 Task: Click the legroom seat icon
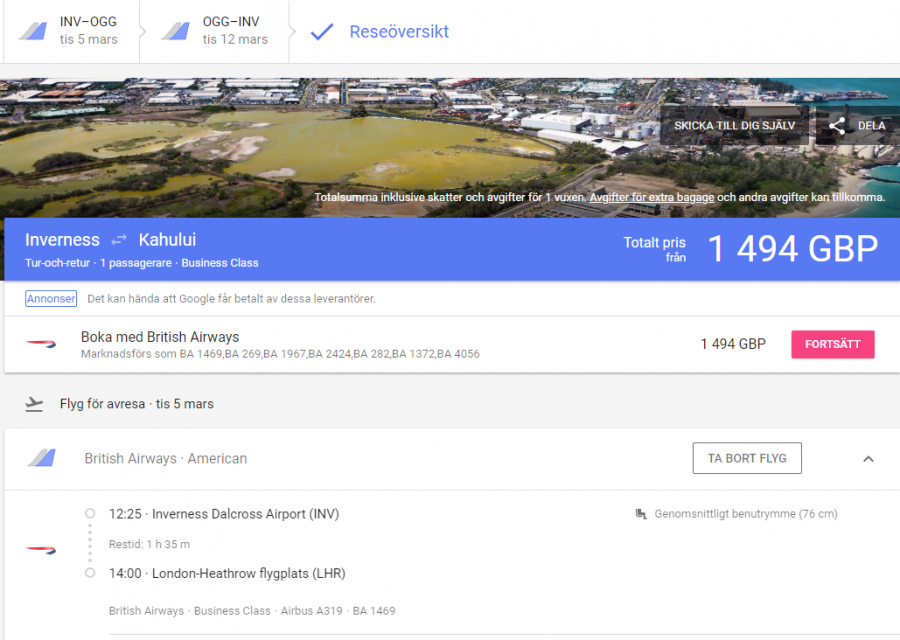[640, 514]
